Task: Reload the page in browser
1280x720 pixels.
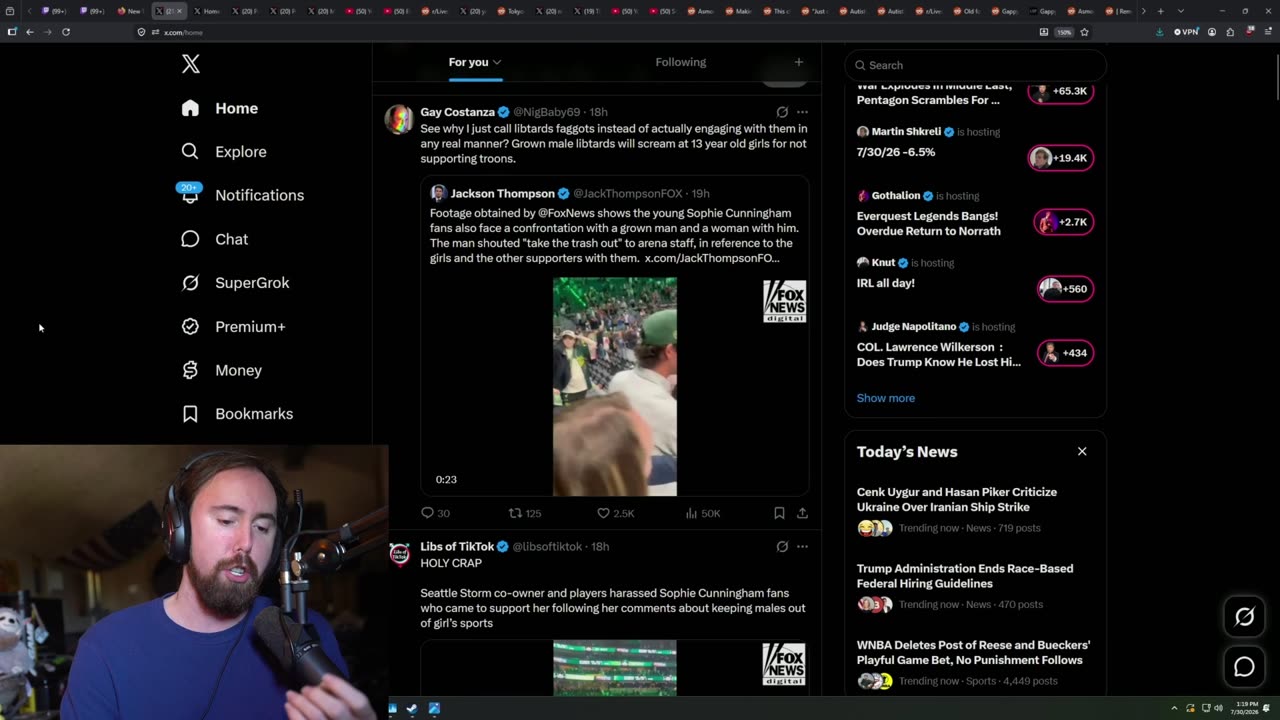Action: pyautogui.click(x=66, y=32)
